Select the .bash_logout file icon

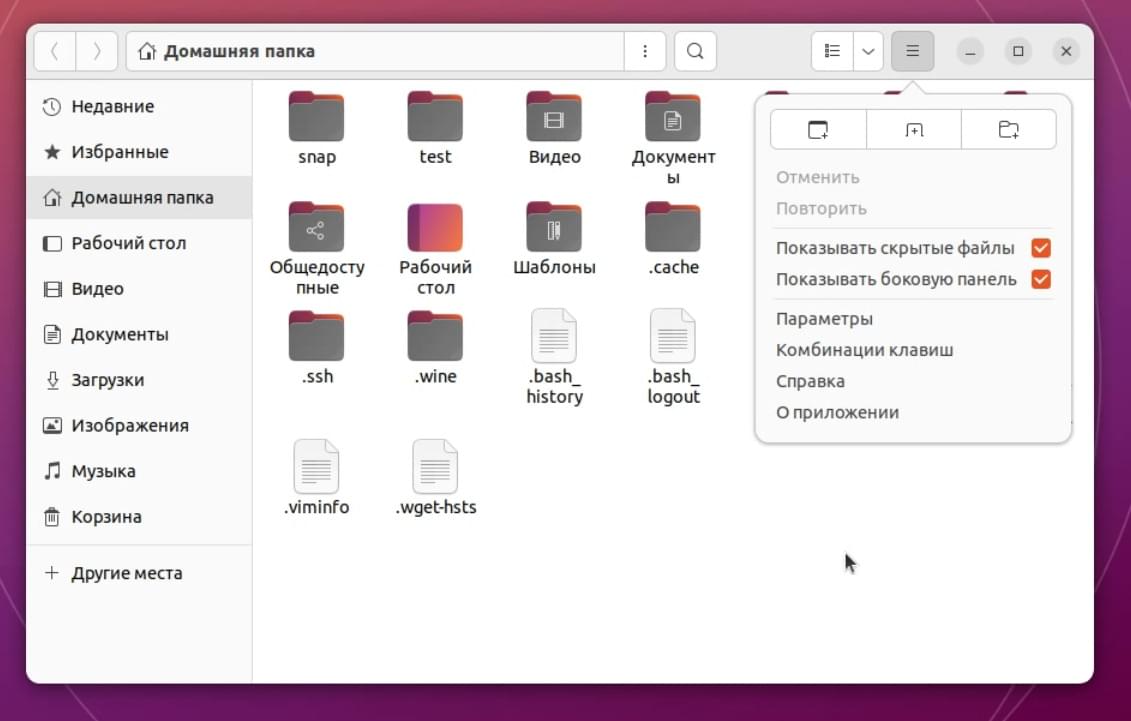click(673, 336)
